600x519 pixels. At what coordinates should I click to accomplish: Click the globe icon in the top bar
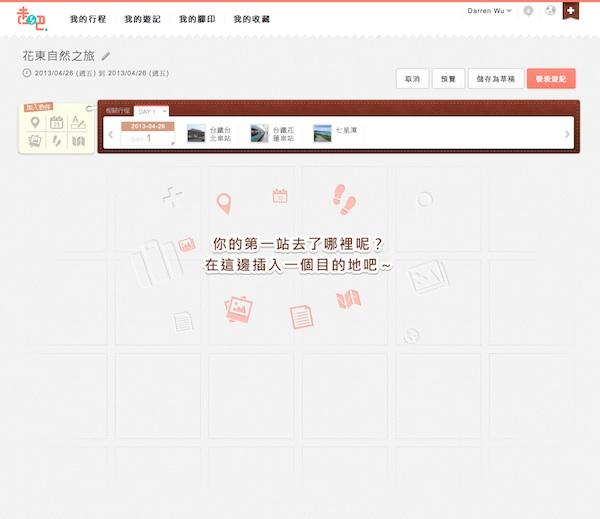550,11
